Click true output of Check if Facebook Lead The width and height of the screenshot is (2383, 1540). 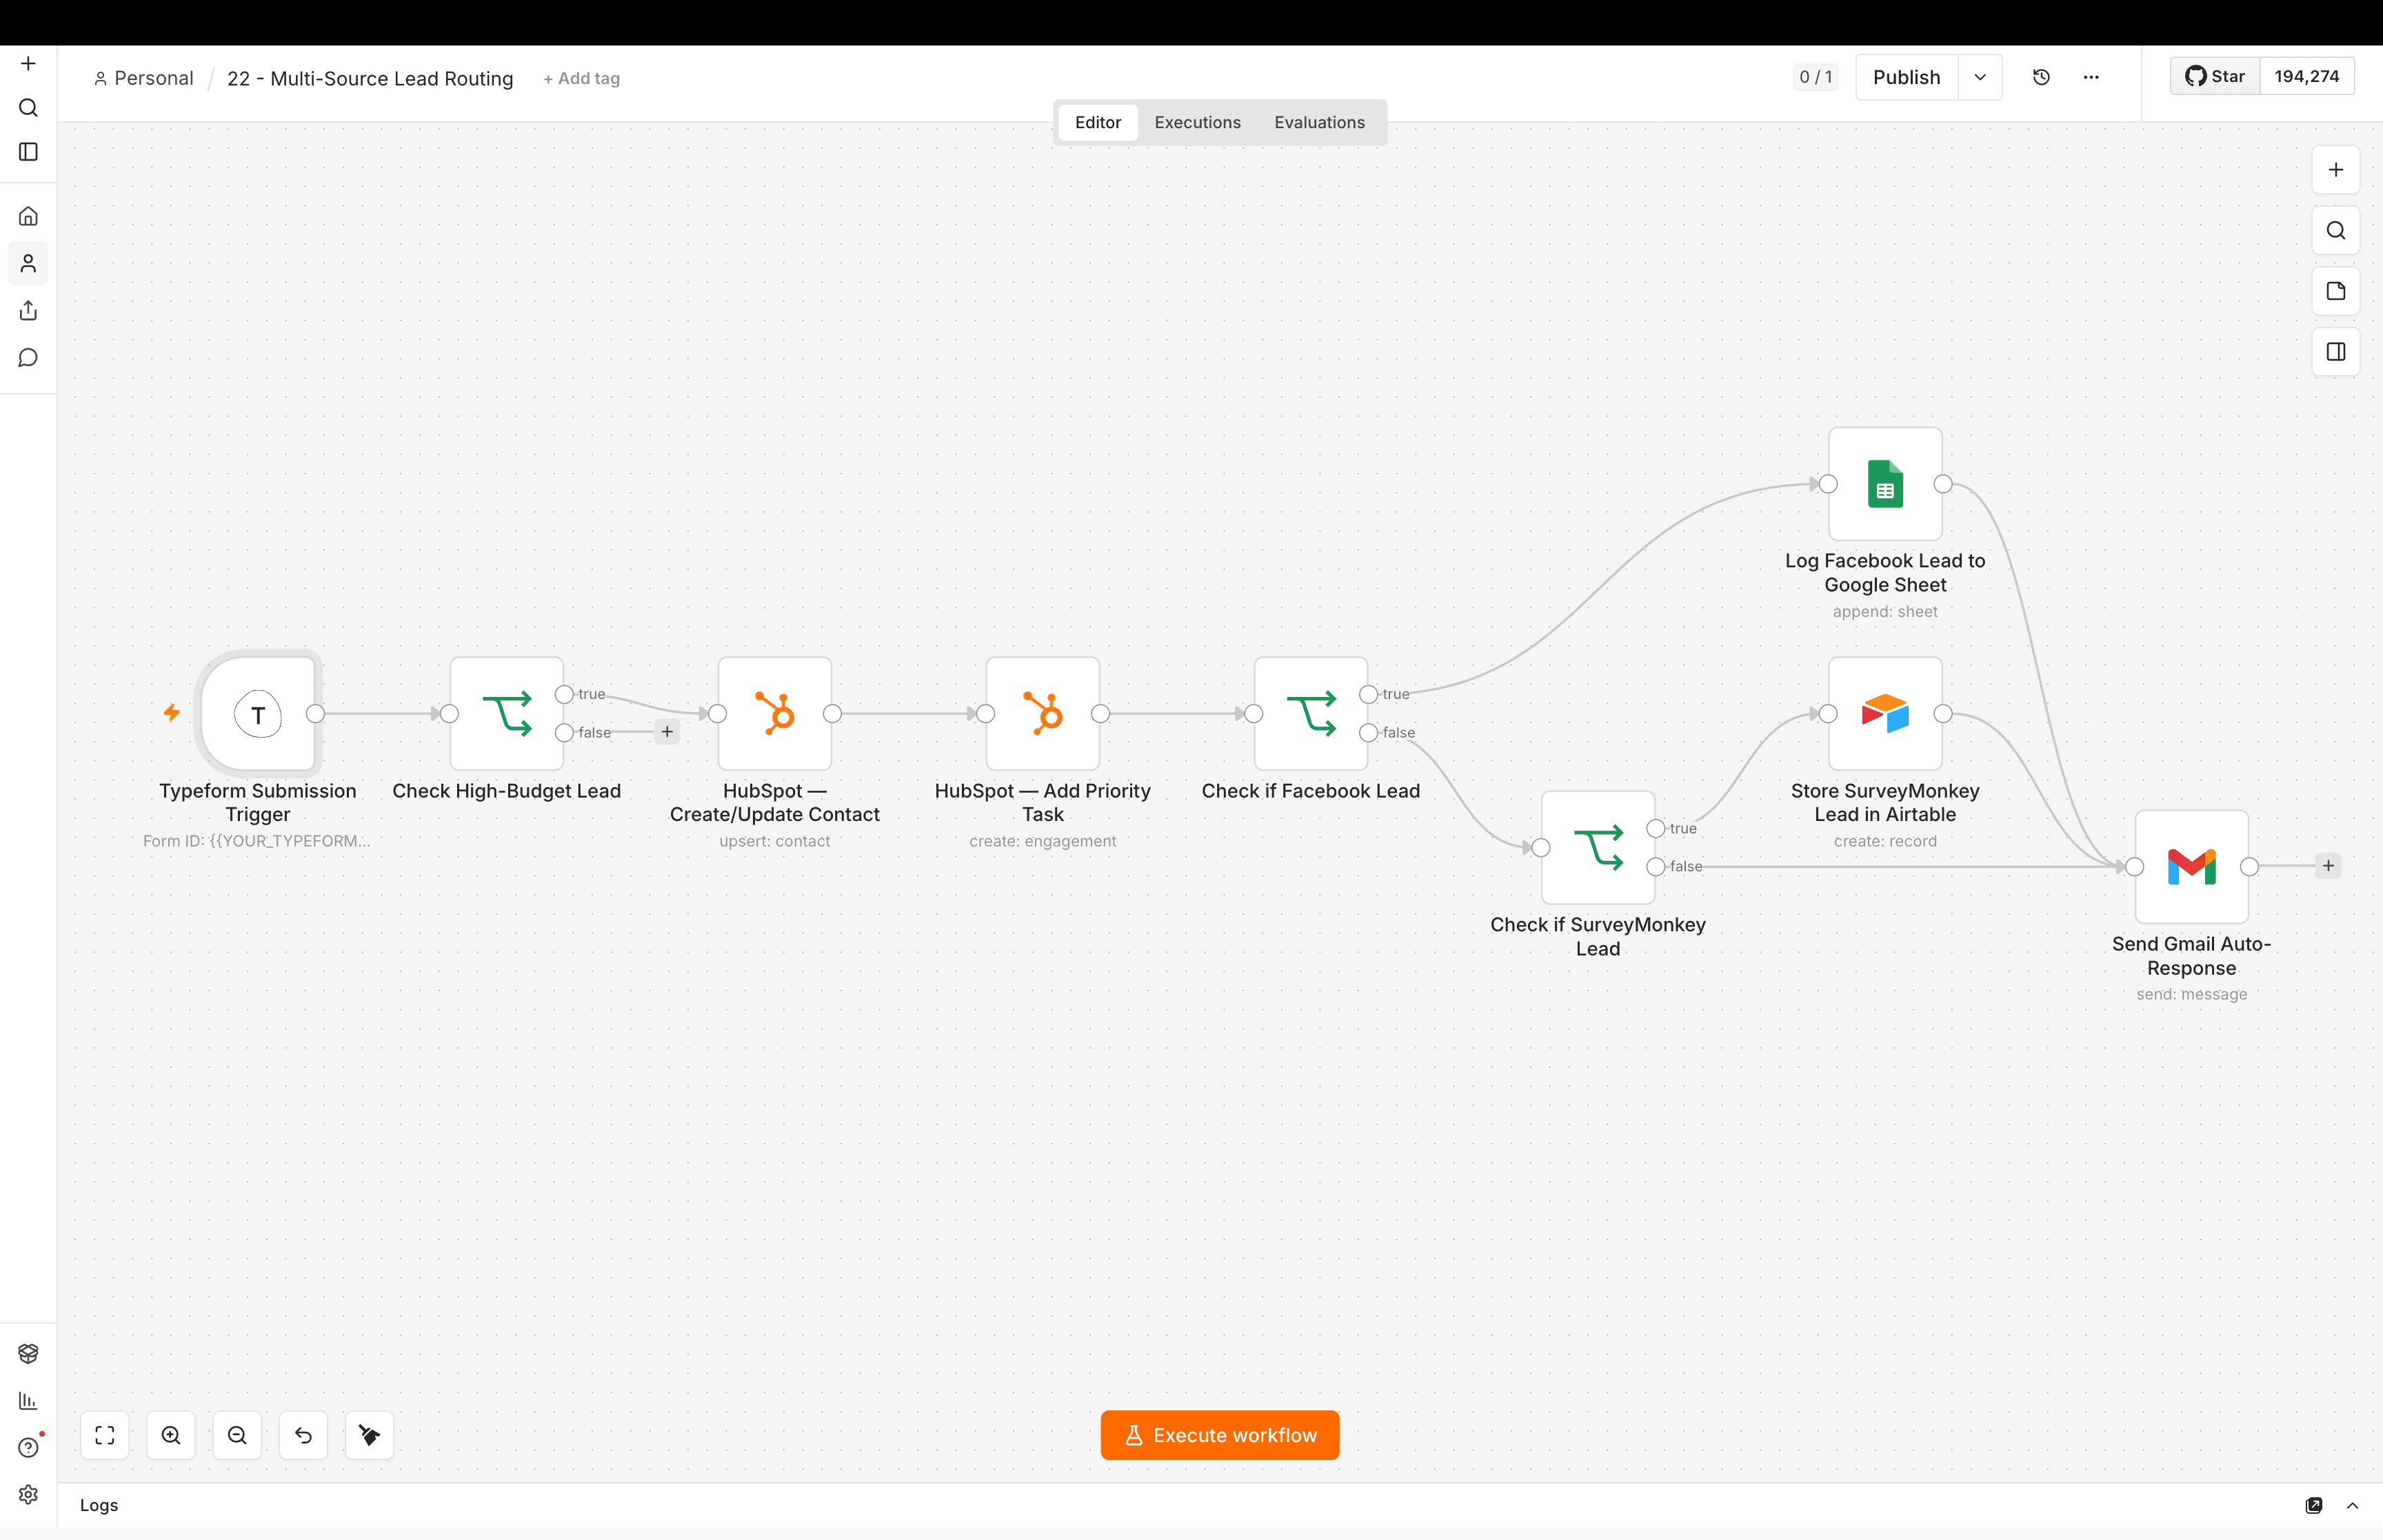(1368, 694)
